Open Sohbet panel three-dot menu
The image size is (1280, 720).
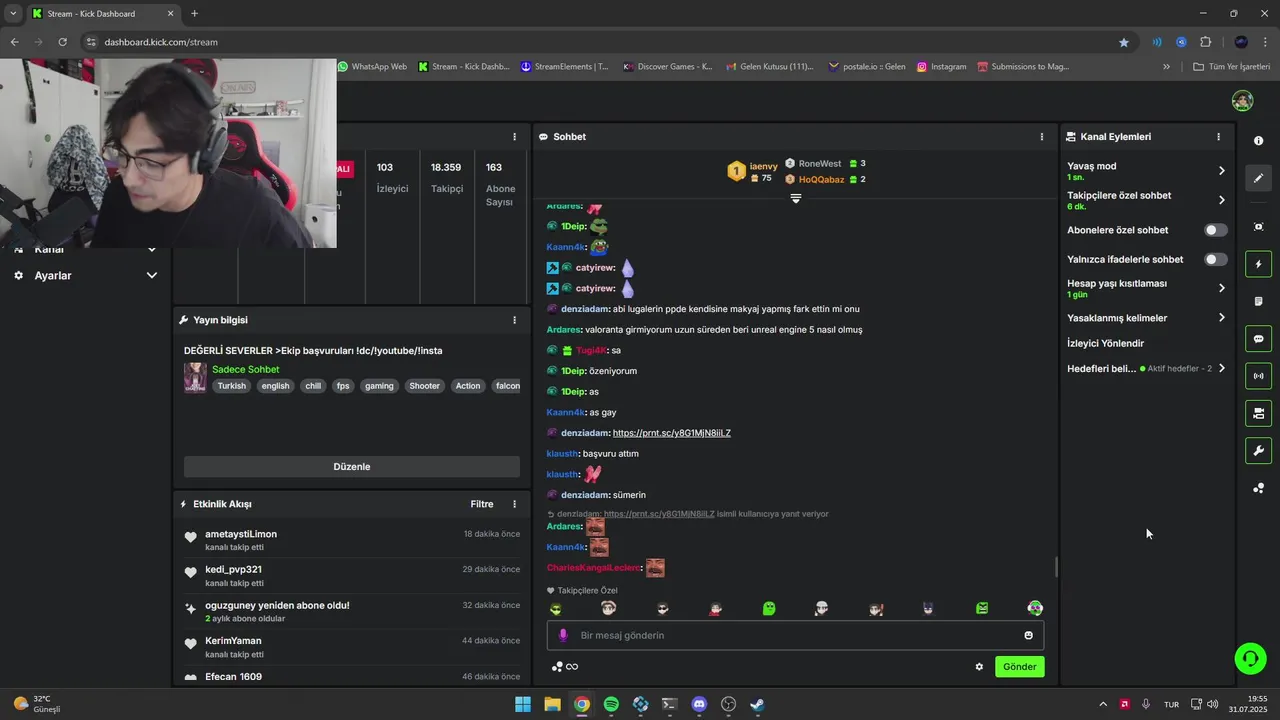point(1041,137)
